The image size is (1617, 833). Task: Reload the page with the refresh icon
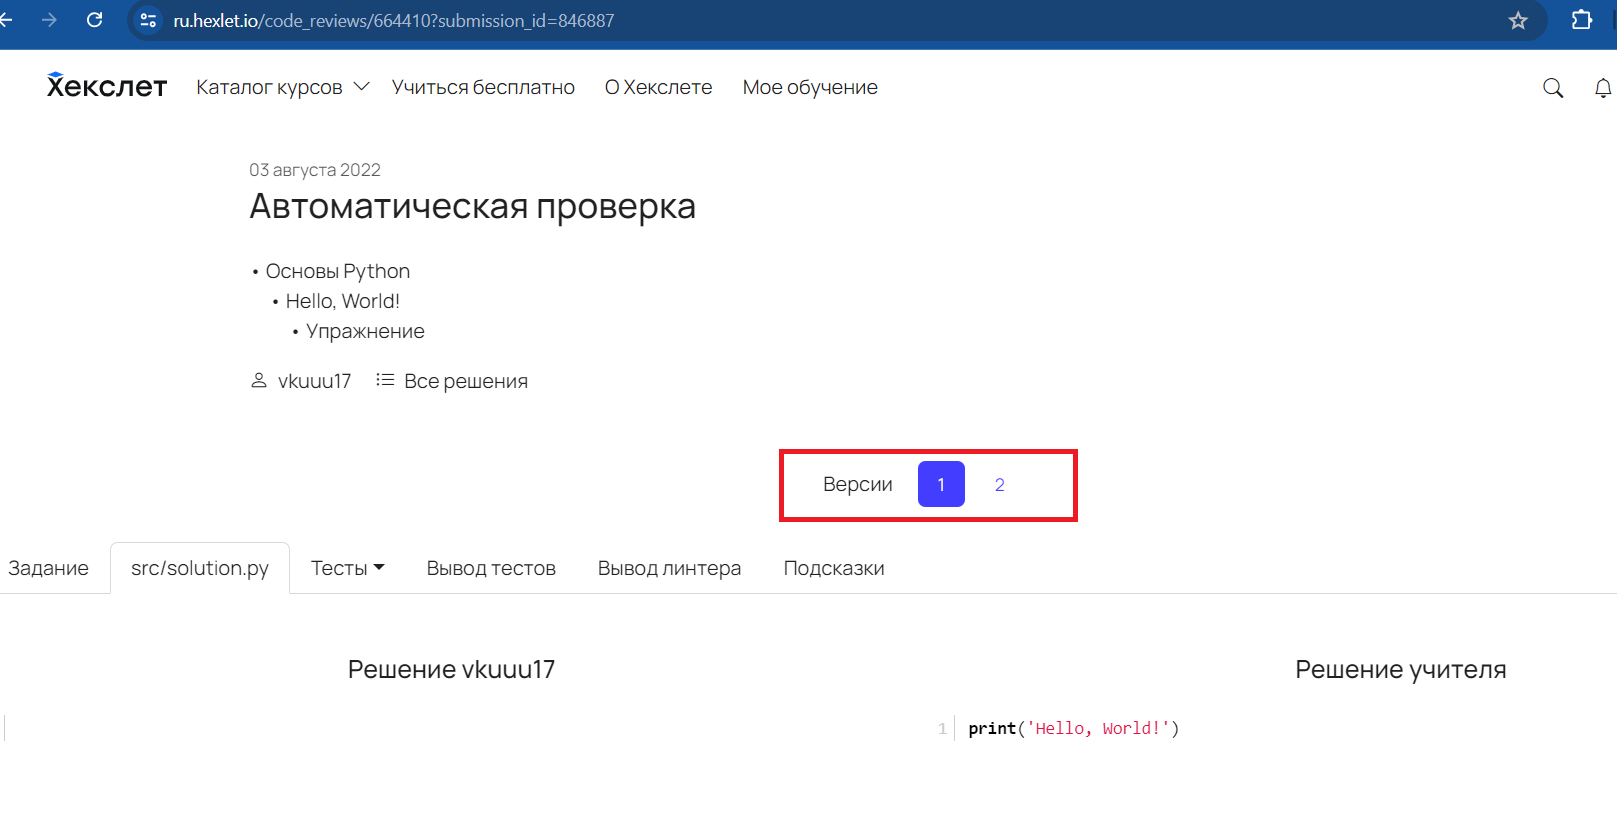(x=95, y=20)
